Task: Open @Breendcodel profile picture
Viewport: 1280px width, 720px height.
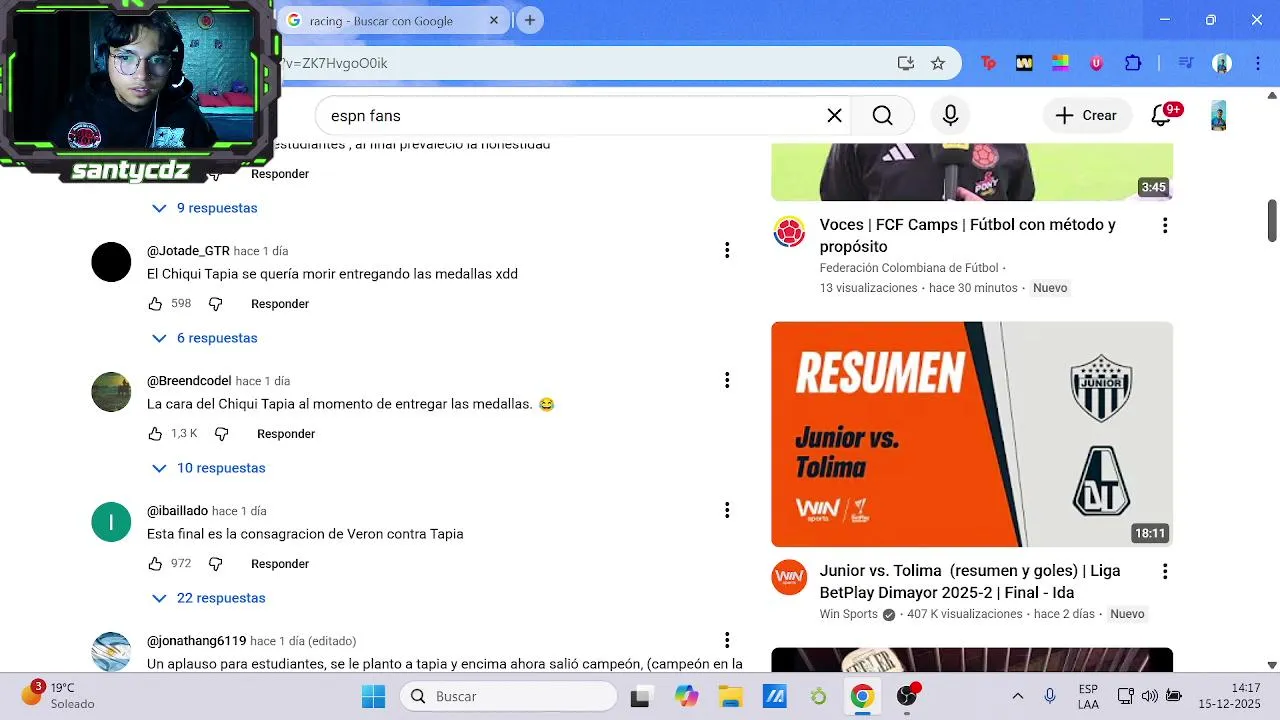Action: 111,392
